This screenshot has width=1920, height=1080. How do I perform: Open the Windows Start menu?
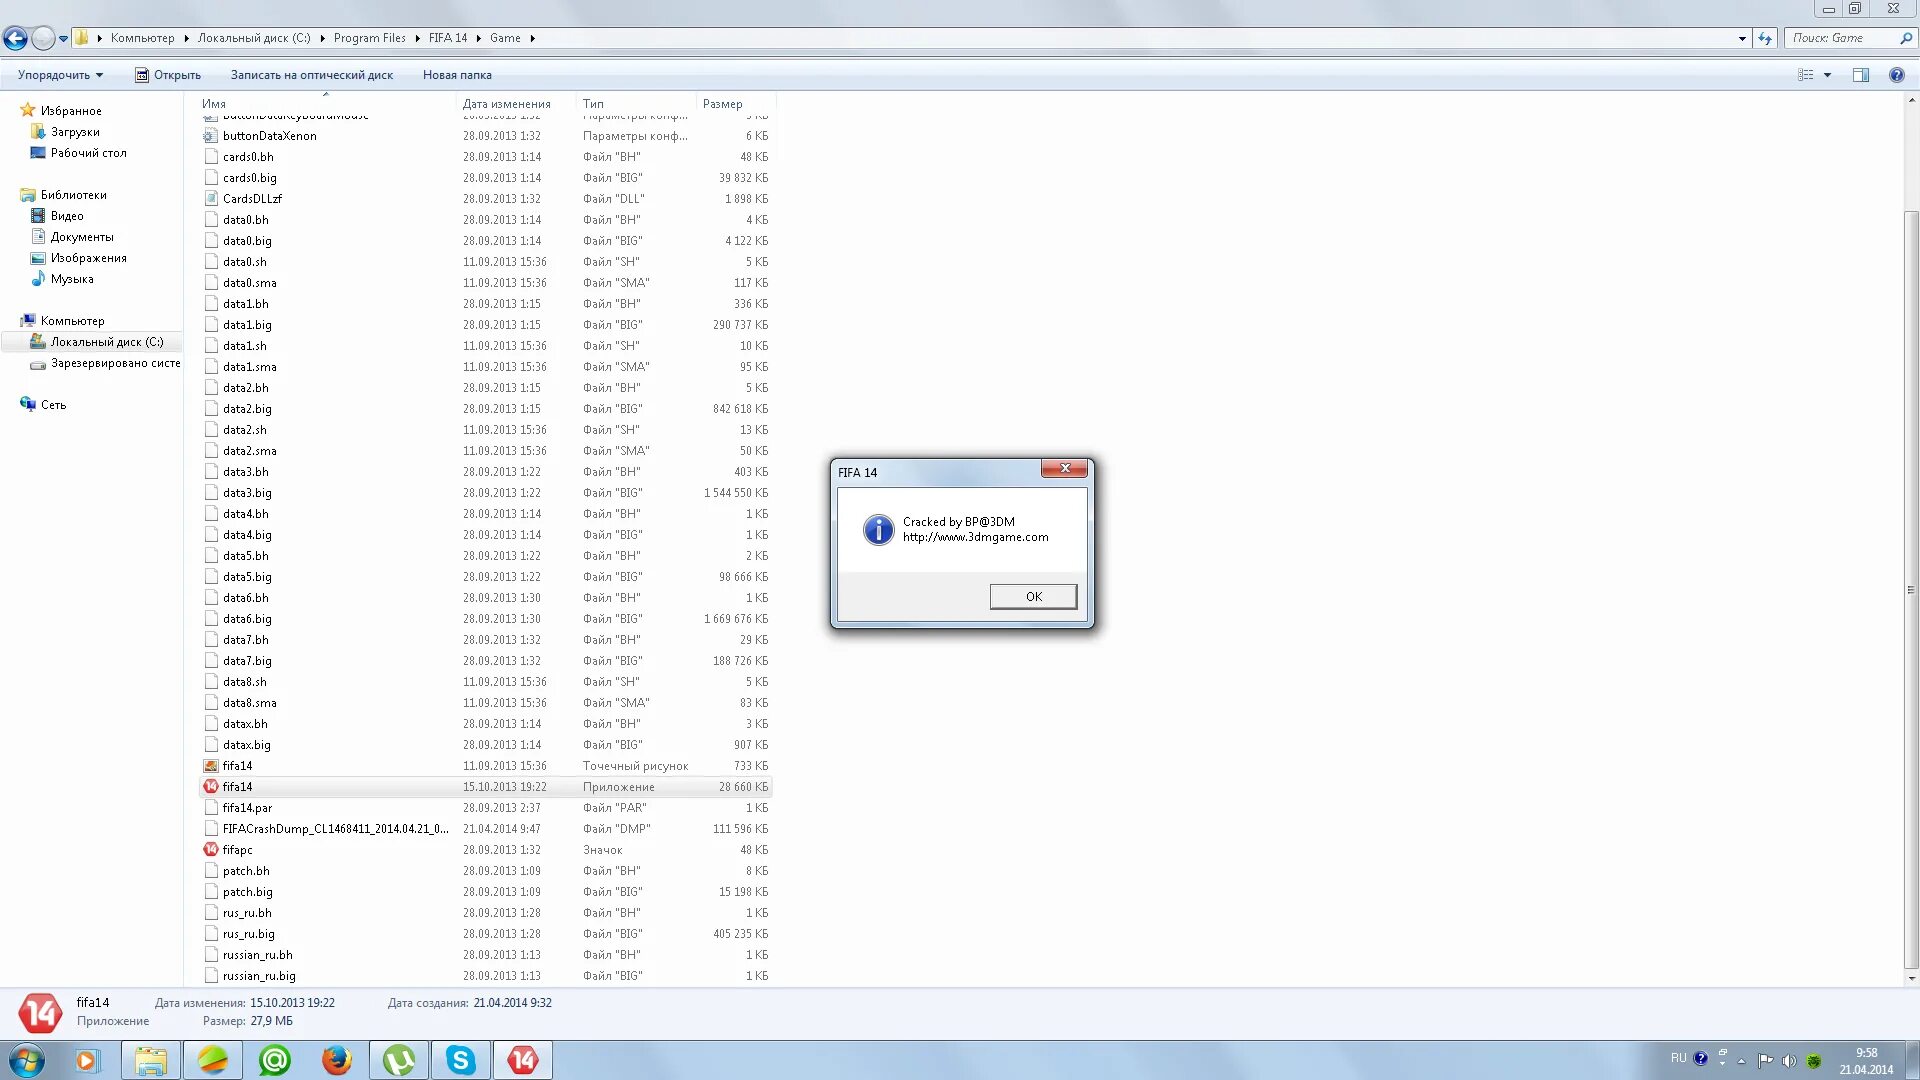pyautogui.click(x=26, y=1060)
